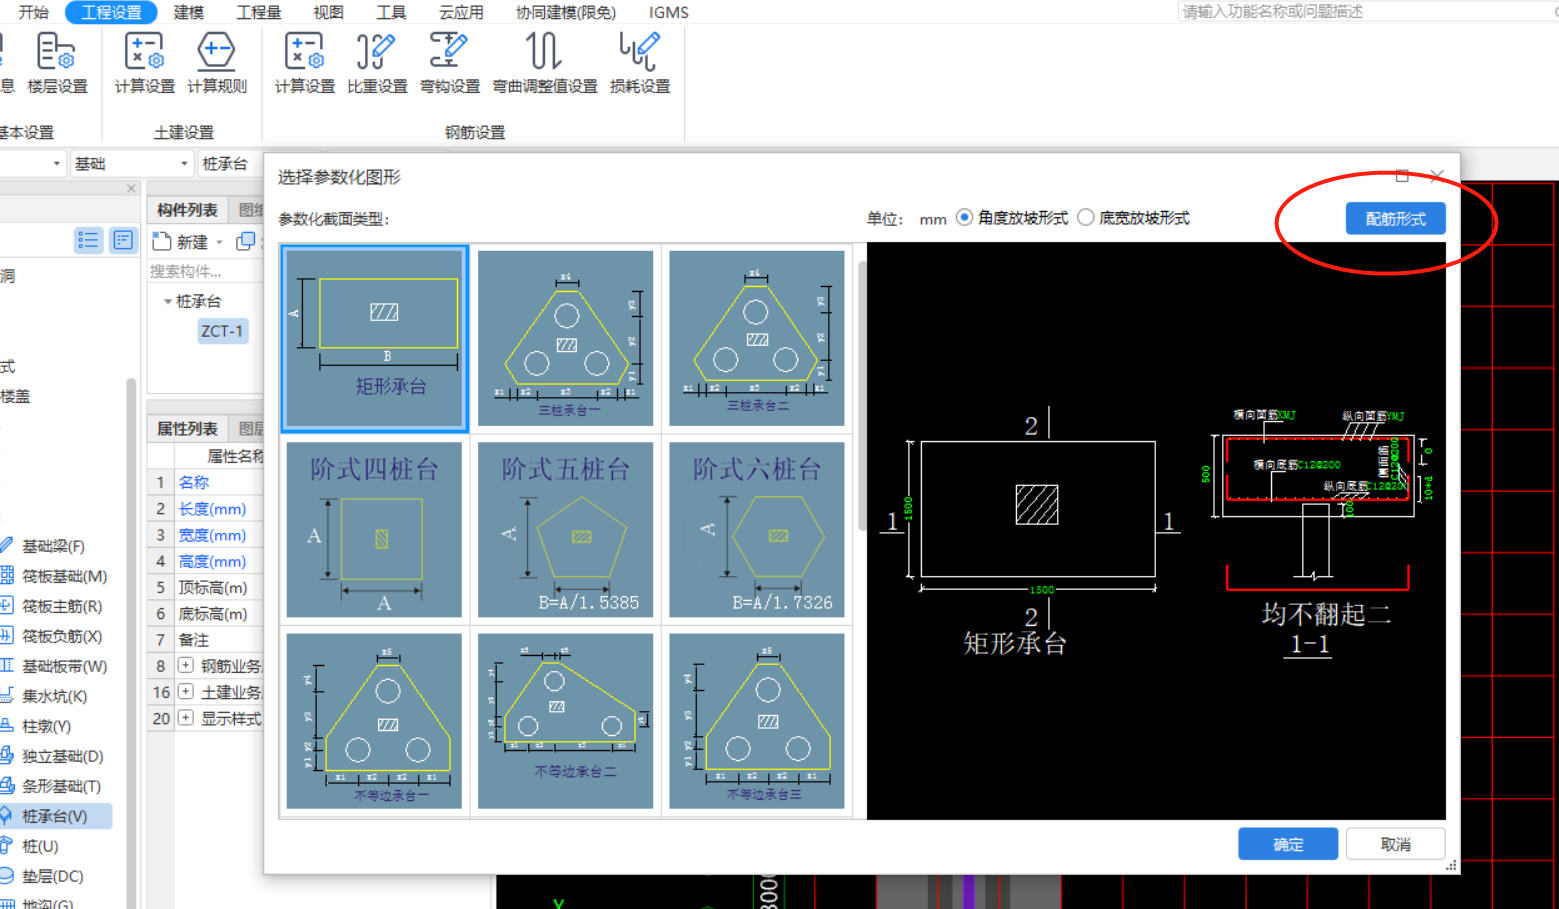Screen dimensions: 1559x909
Task: Click the 新建 new component icon
Action: (162, 241)
